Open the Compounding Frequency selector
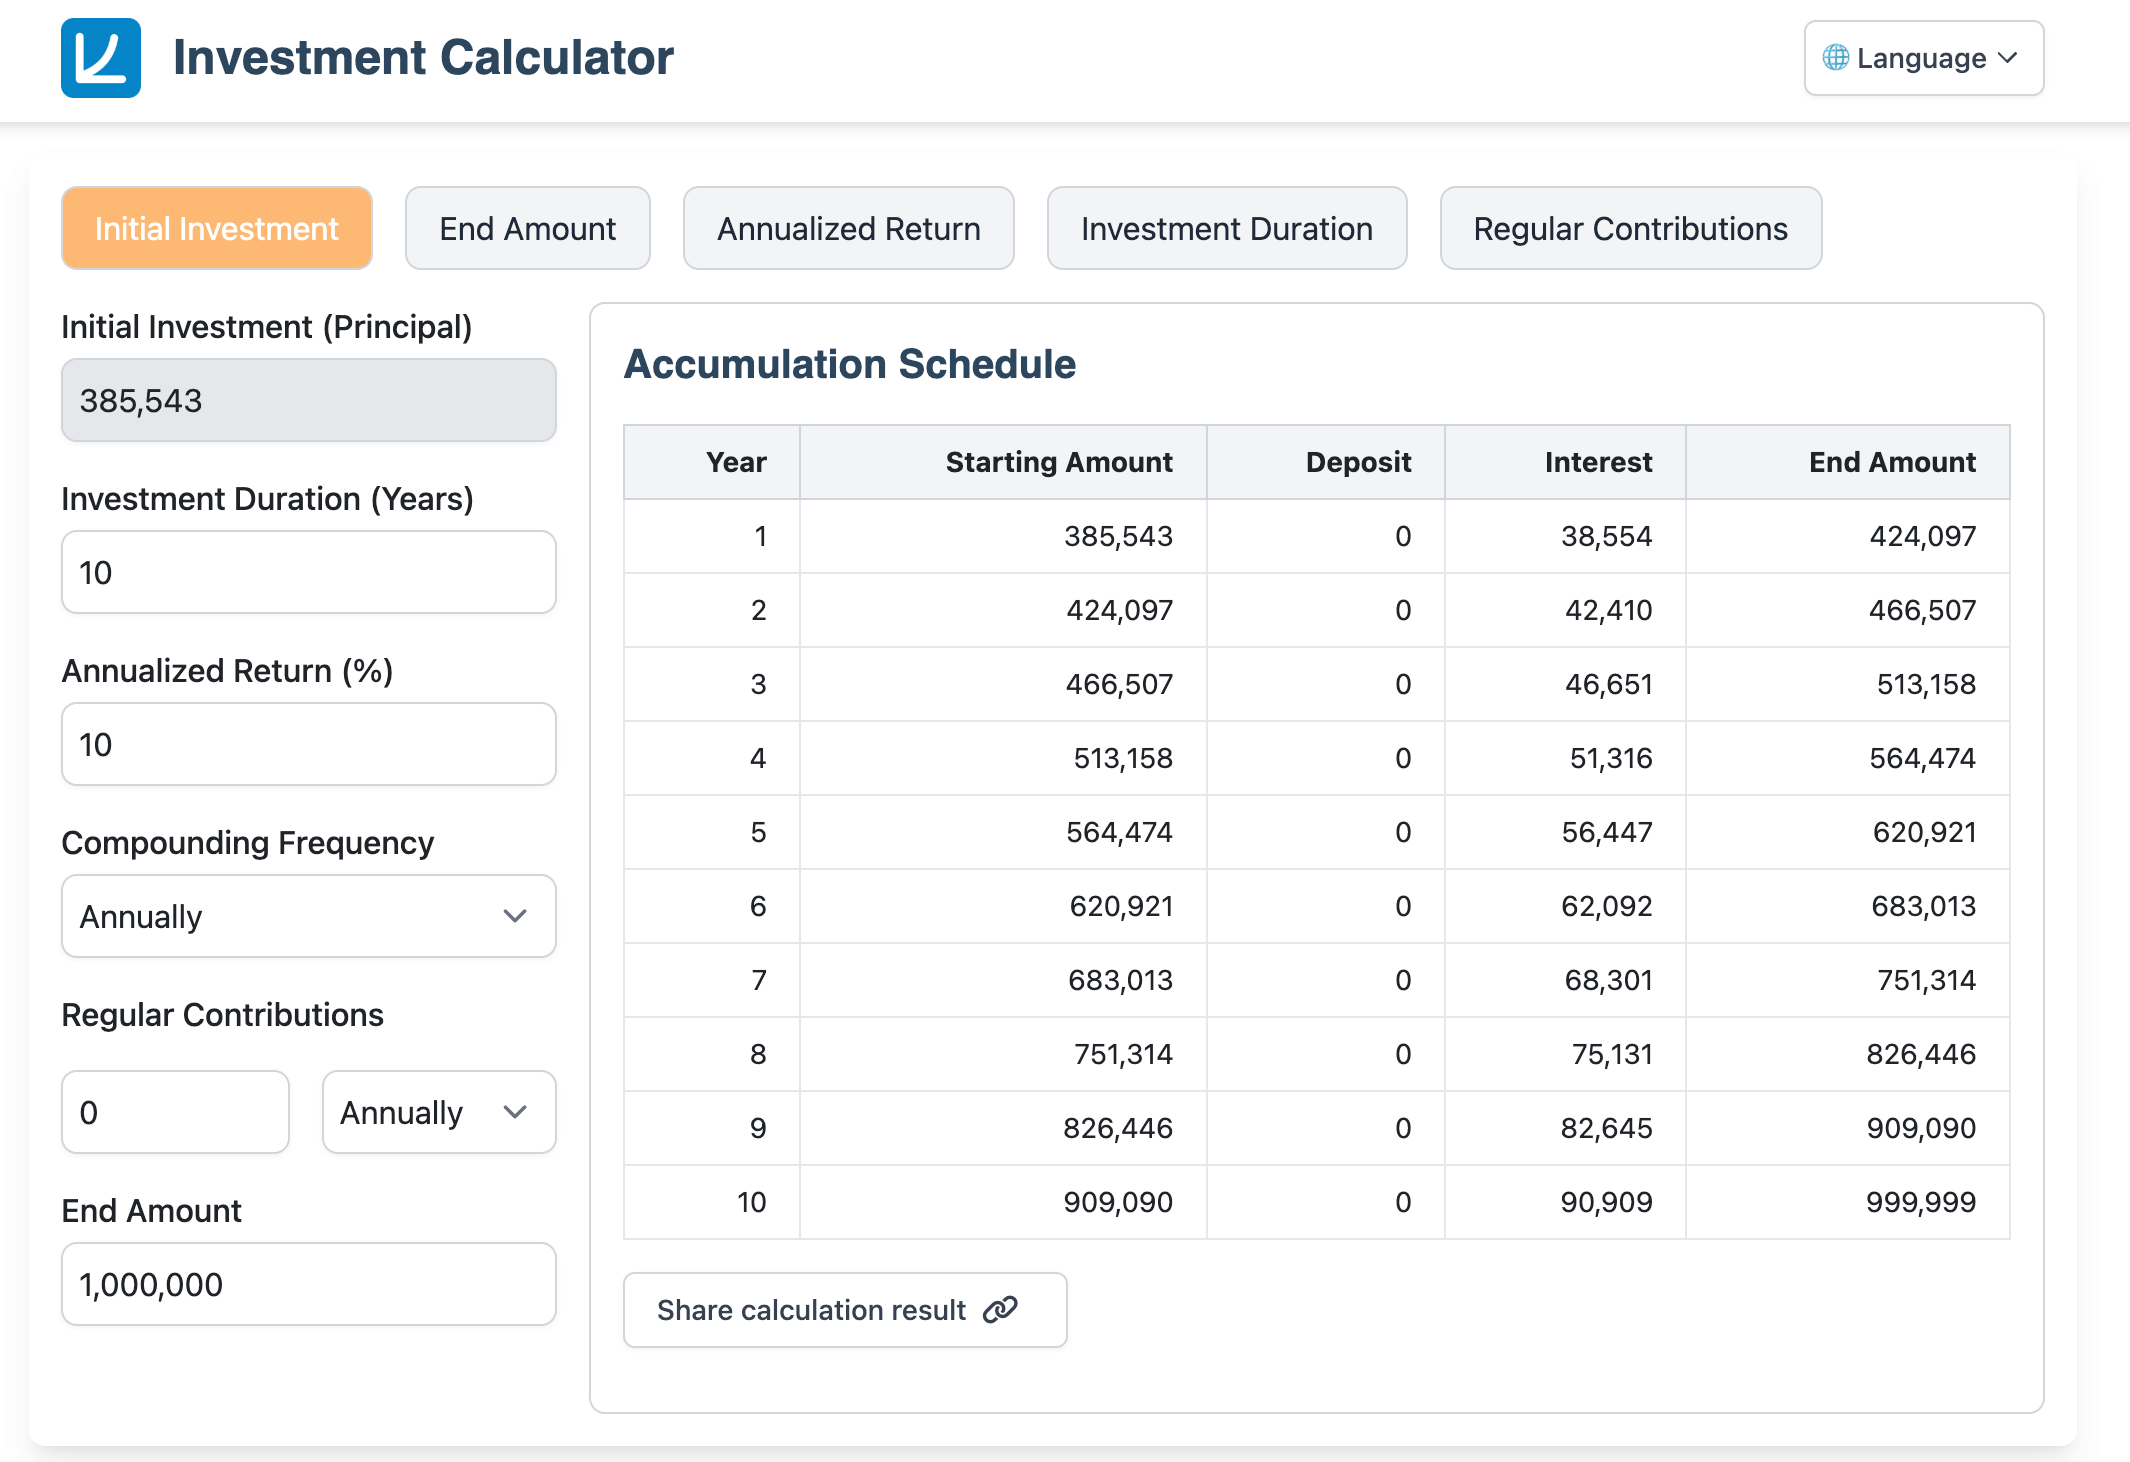2130x1462 pixels. pyautogui.click(x=308, y=916)
